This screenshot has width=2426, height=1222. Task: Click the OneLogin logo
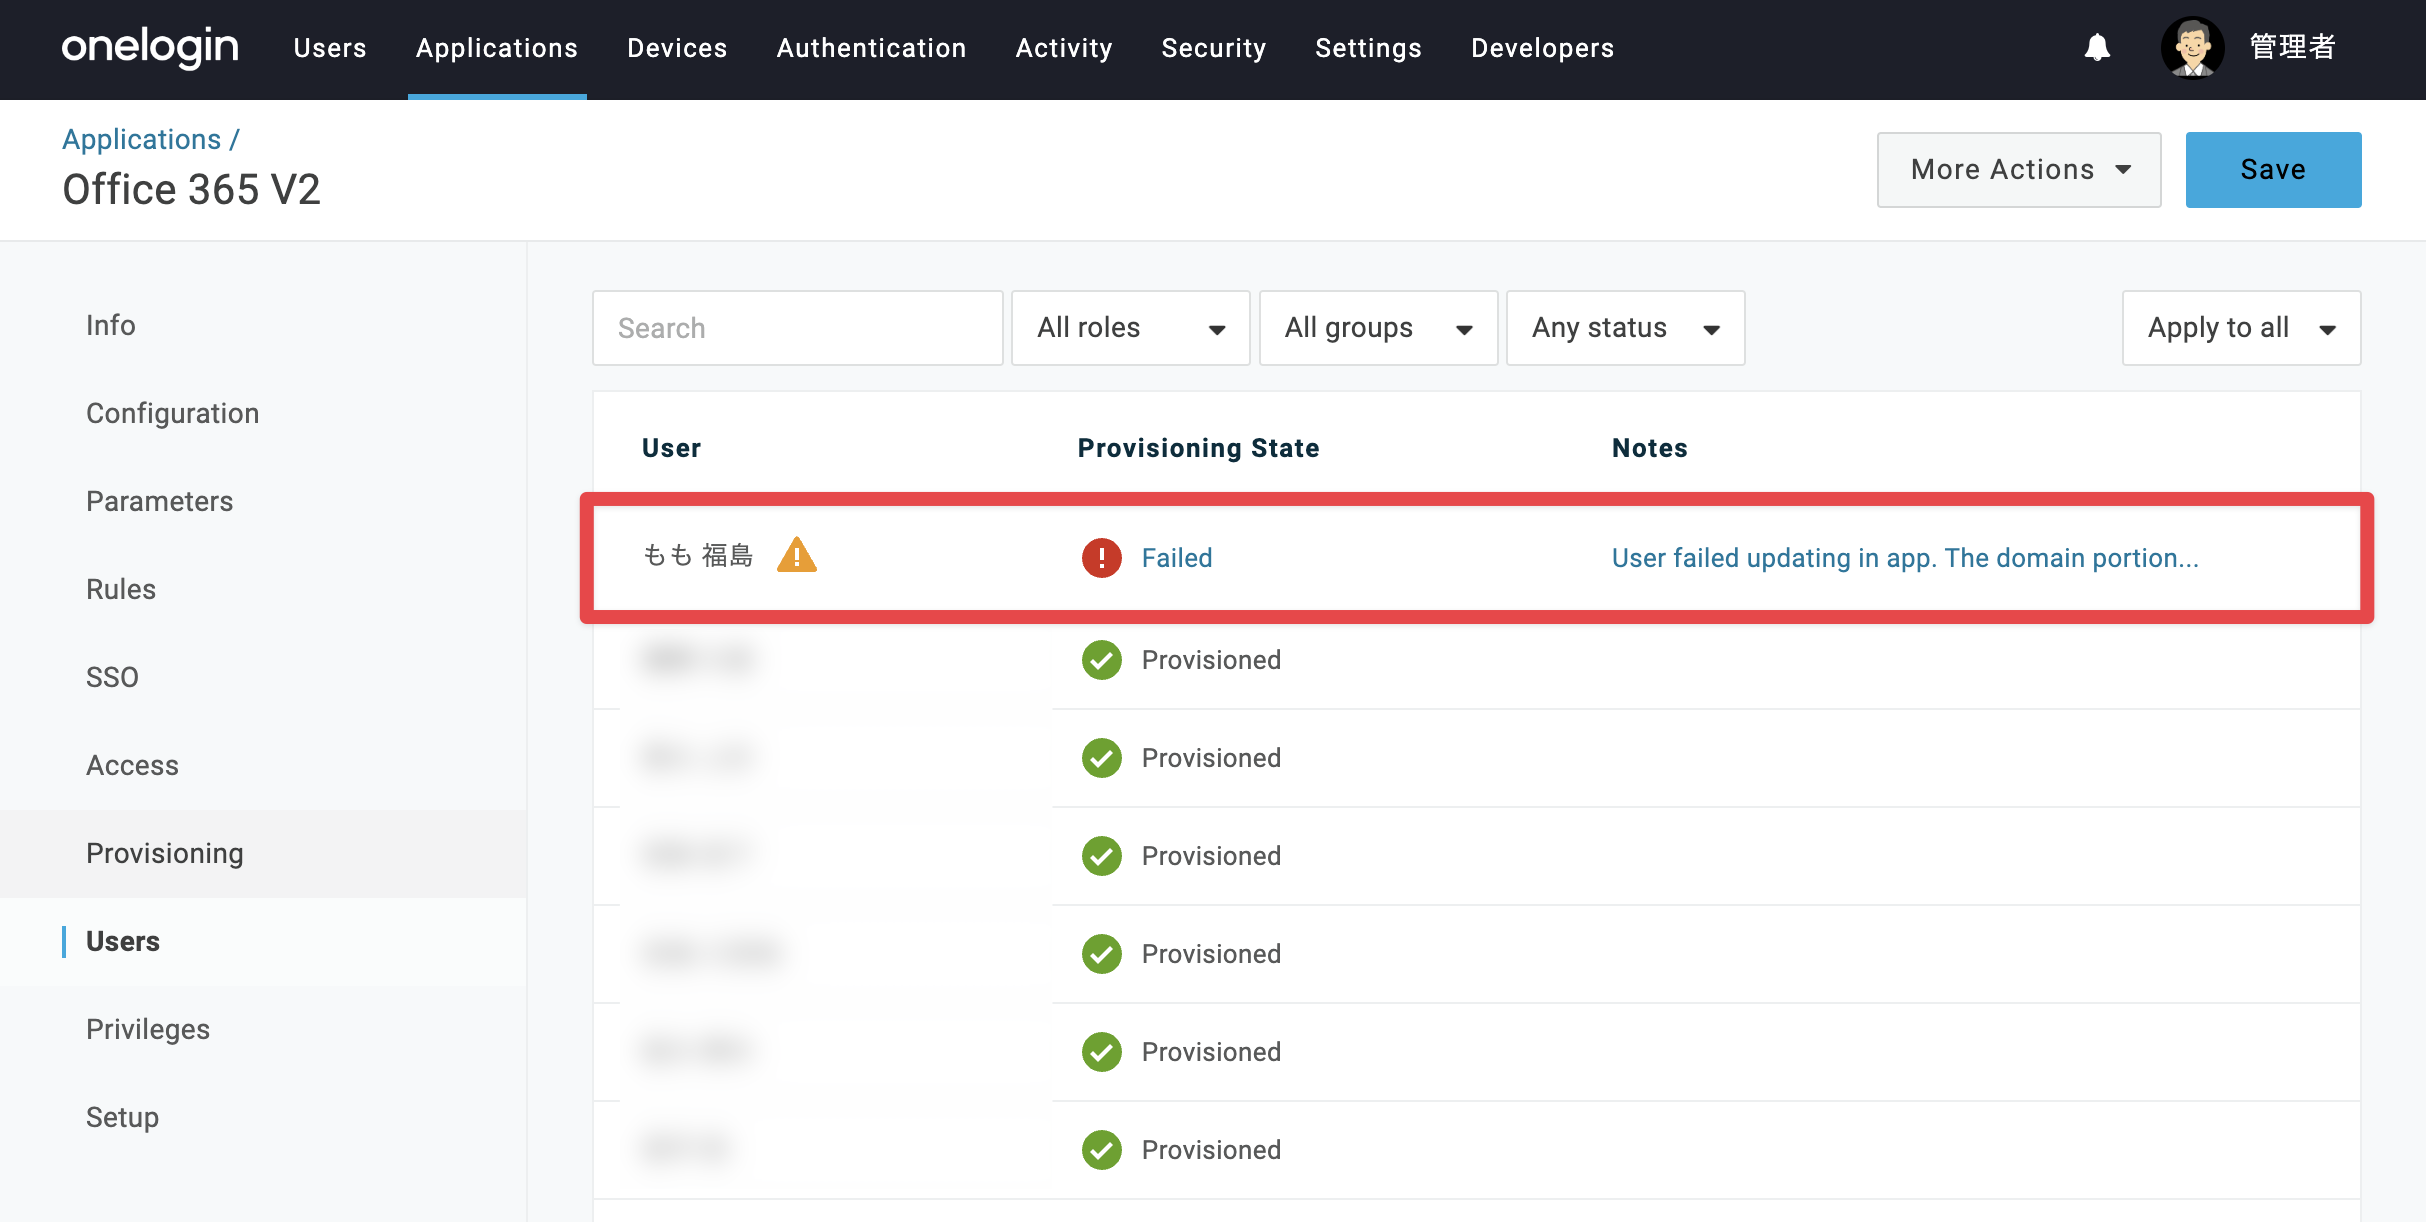click(x=150, y=47)
